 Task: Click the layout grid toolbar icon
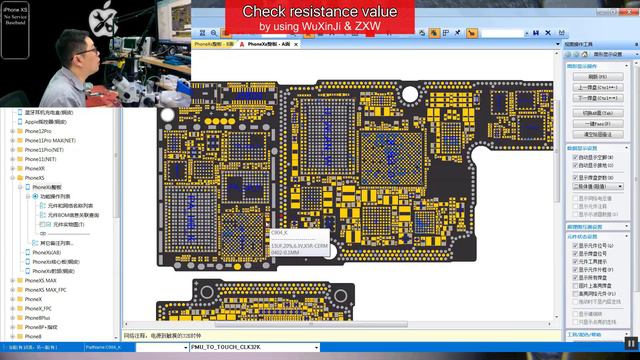click(446, 33)
